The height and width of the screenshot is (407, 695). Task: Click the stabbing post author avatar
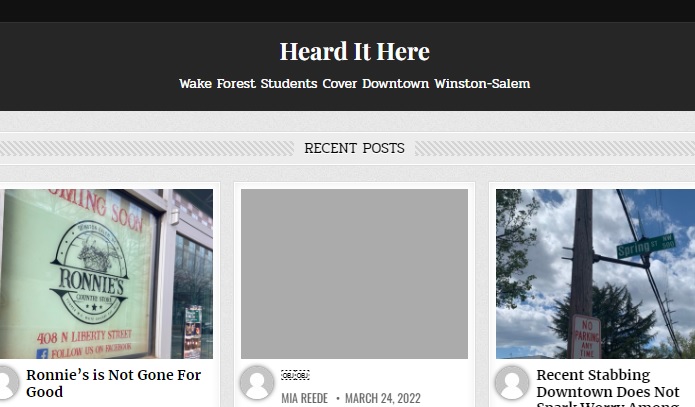coord(512,383)
